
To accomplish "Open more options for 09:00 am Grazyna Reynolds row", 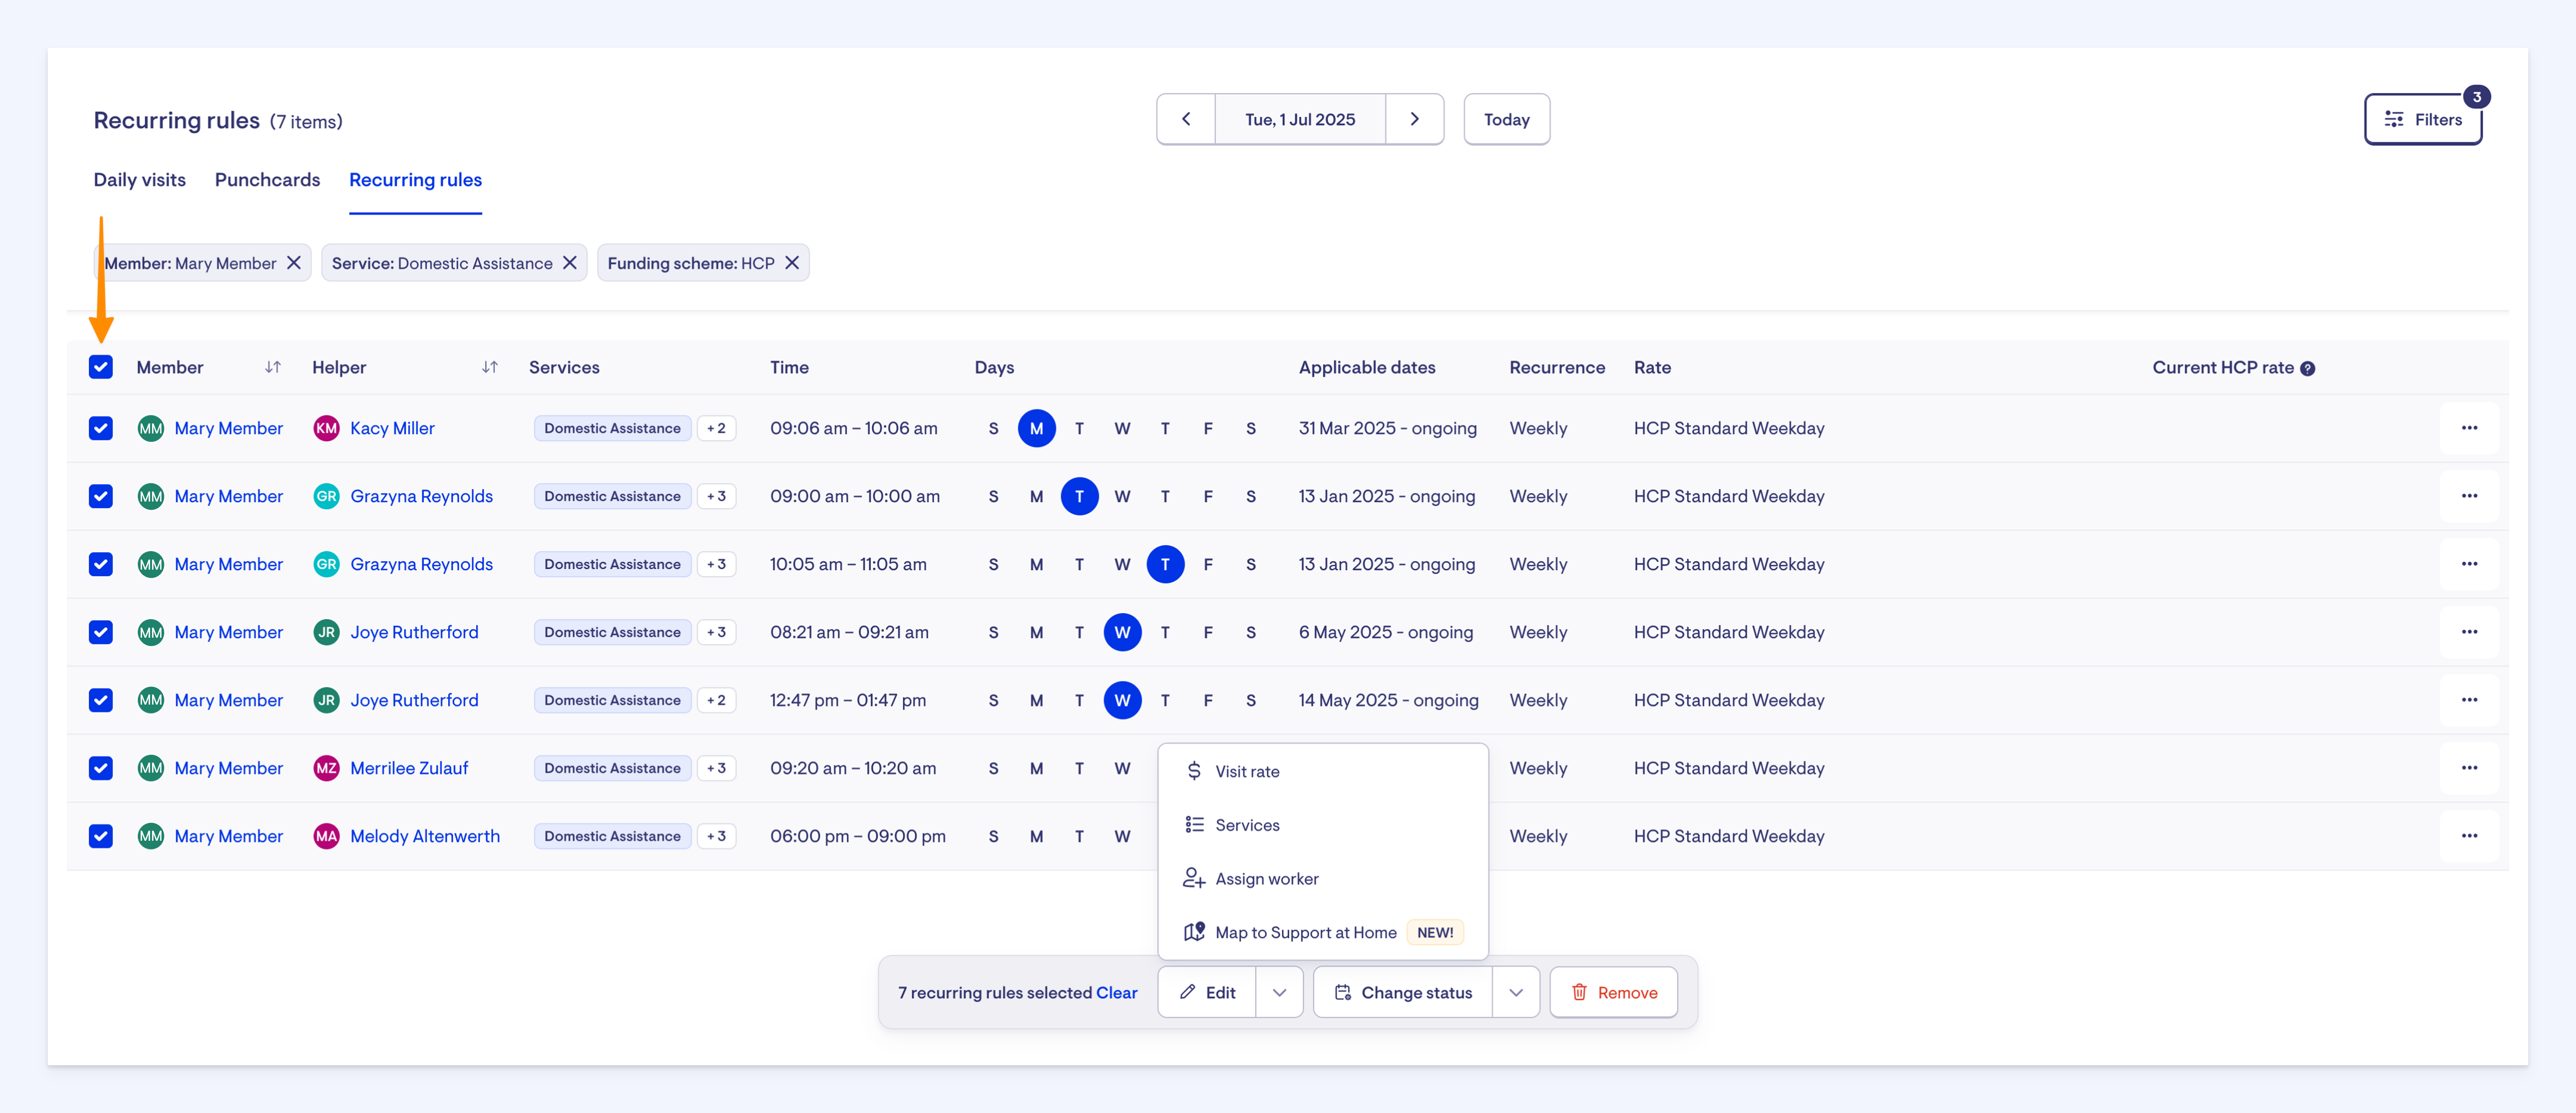I will point(2469,496).
